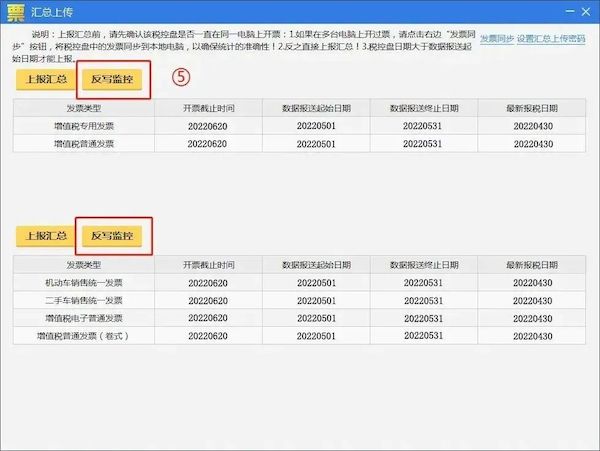
Task: Click 最新报税日期 header in the 增值税专用发票 table
Action: 532,108
